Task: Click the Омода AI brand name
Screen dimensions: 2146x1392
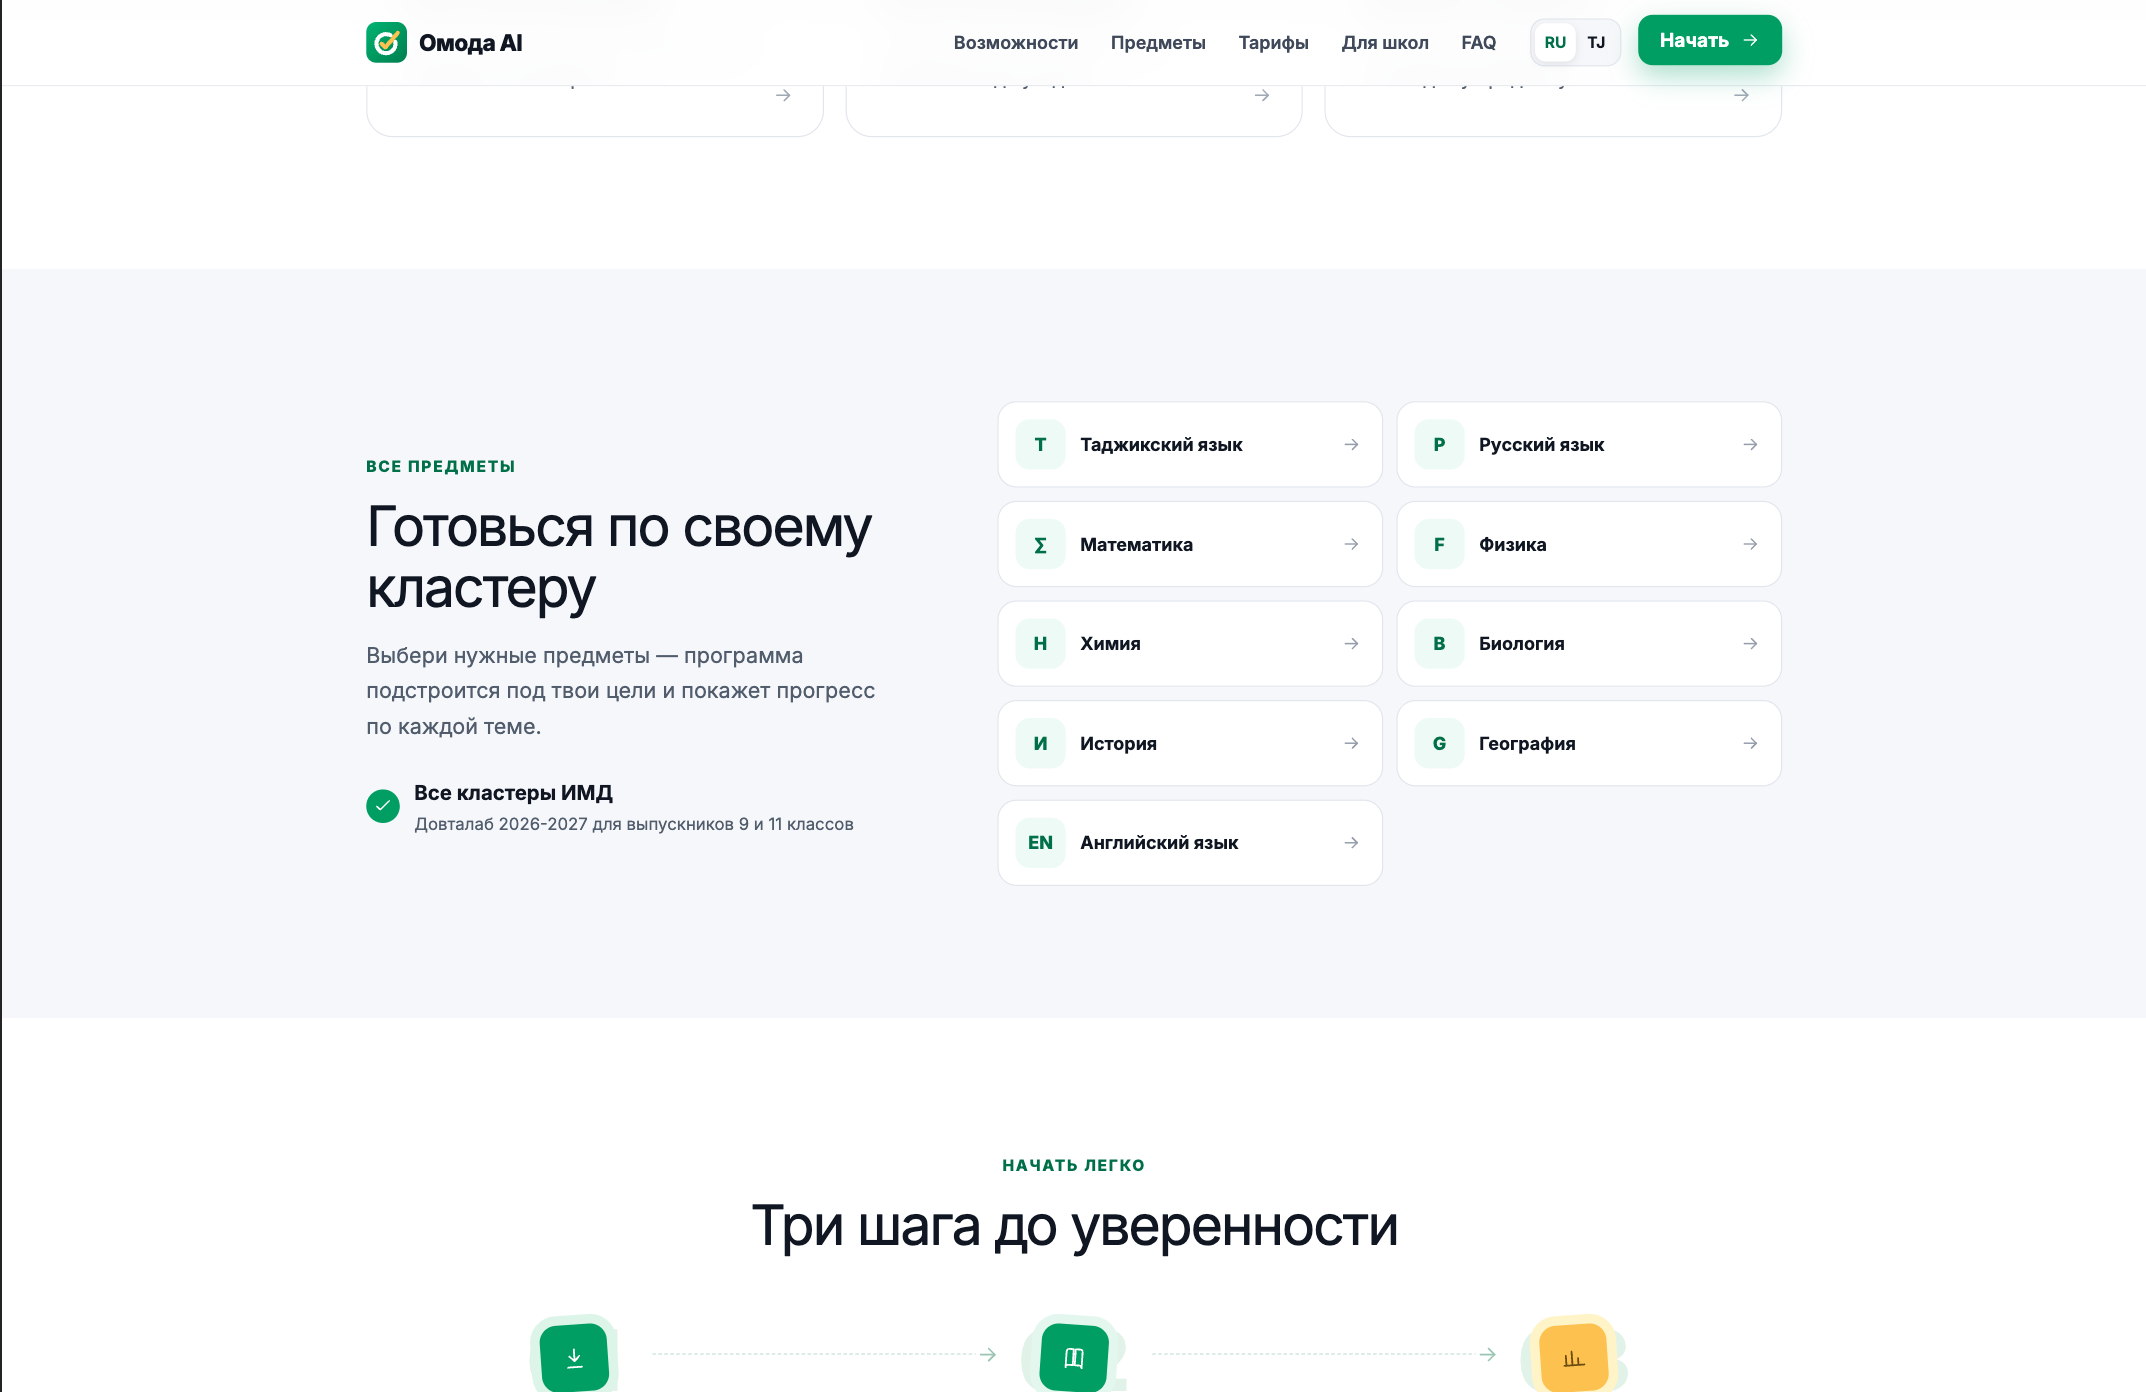Action: [x=470, y=42]
